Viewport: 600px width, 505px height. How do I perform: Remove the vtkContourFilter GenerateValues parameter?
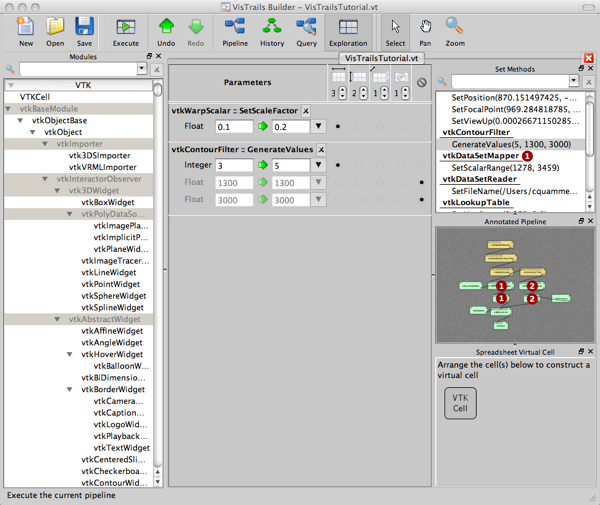pyautogui.click(x=321, y=150)
